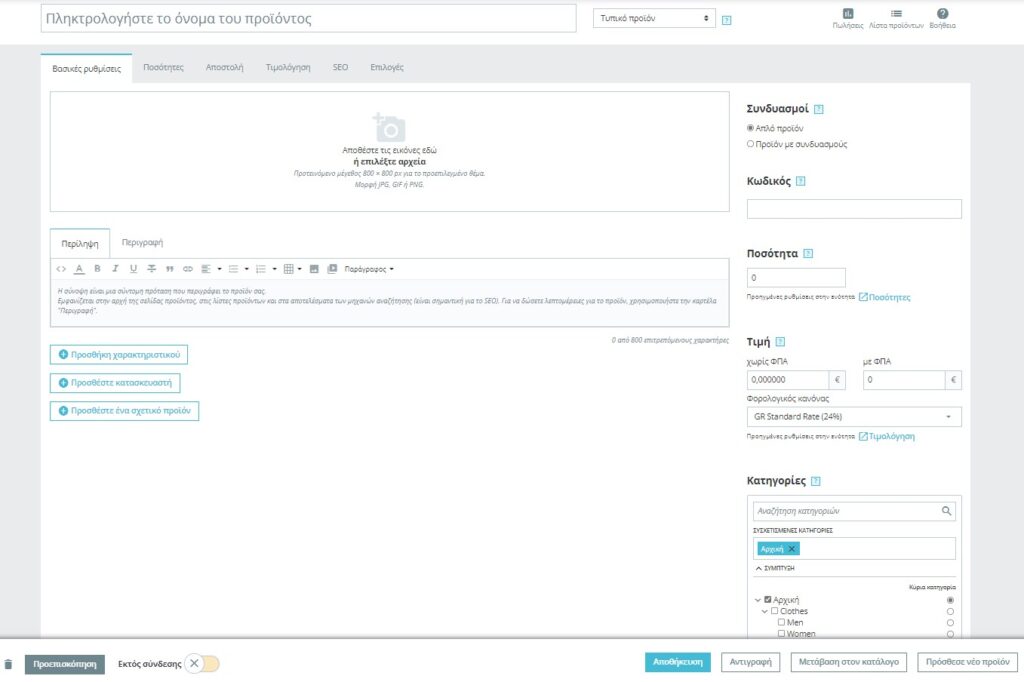
Task: Click the italic formatting icon
Action: pos(115,269)
